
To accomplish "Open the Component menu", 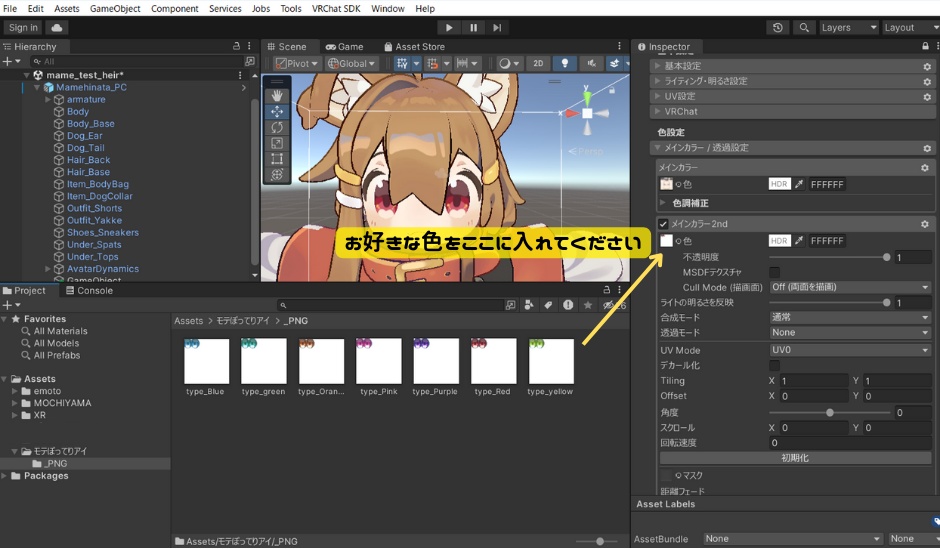I will point(174,8).
